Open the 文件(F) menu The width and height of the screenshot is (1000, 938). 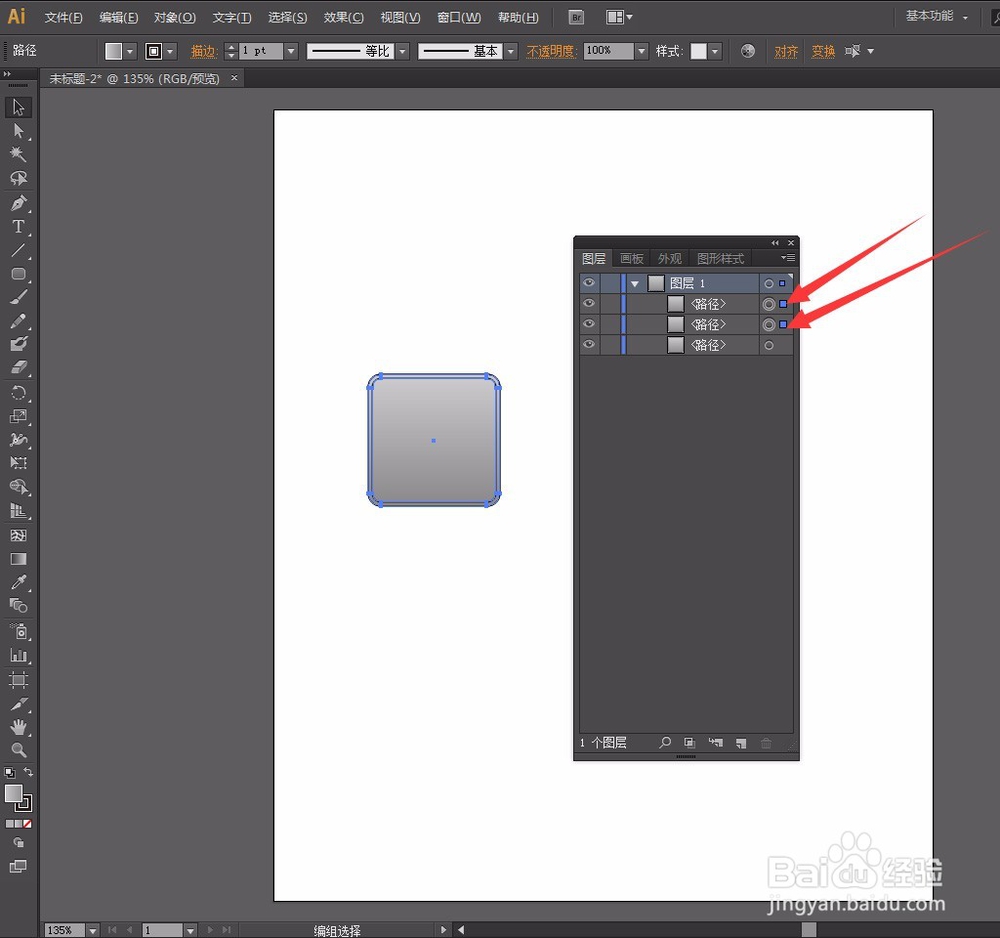coord(63,17)
